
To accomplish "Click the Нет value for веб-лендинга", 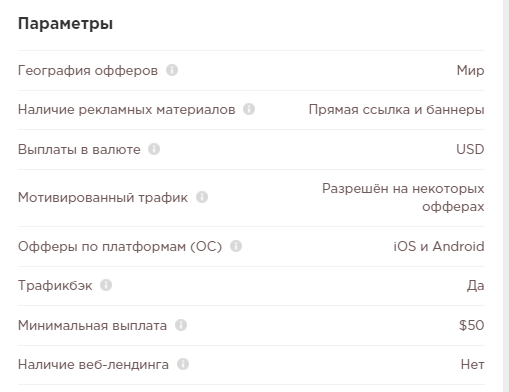I will click(x=473, y=364).
